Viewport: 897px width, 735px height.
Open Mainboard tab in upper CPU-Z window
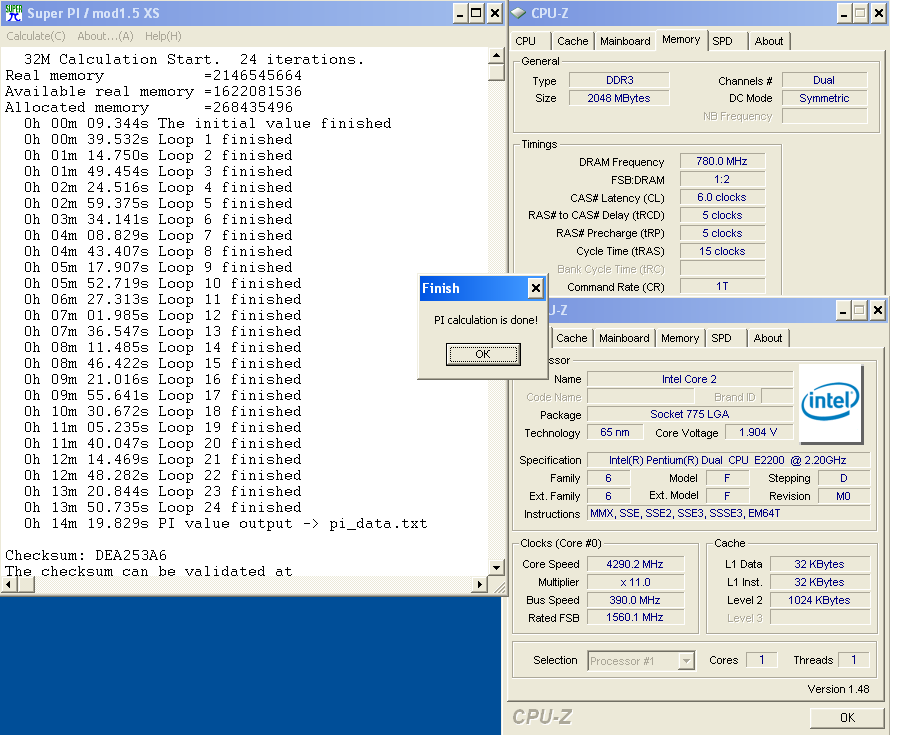[625, 41]
